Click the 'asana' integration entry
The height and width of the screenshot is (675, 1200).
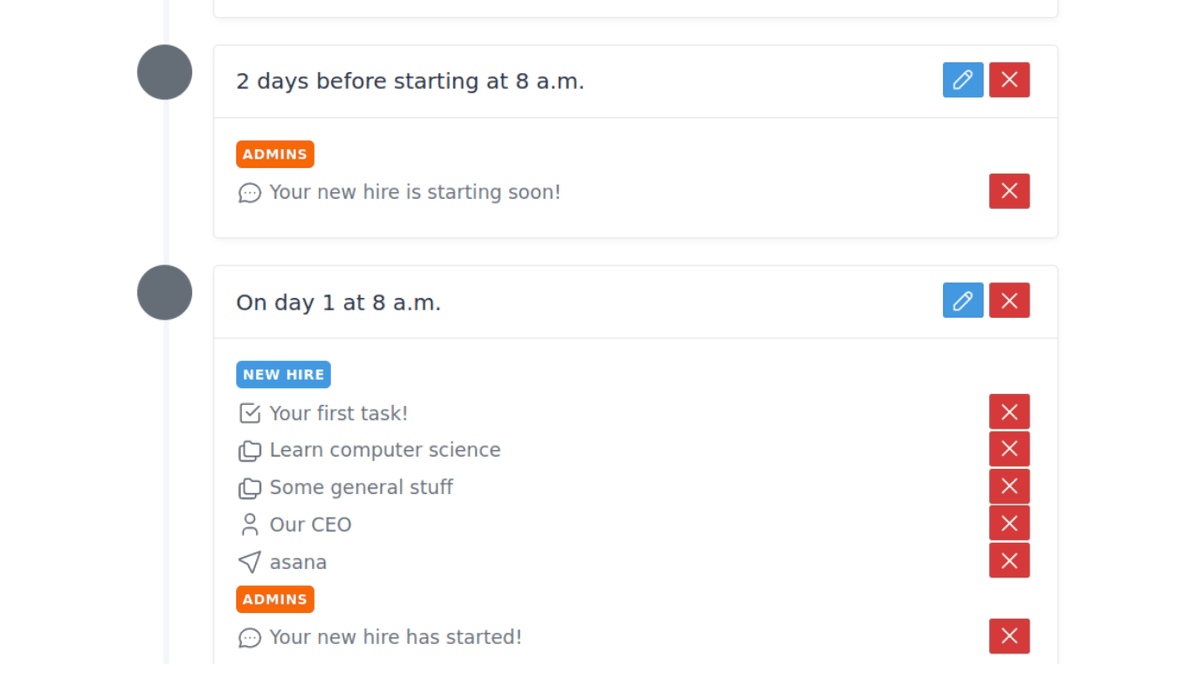[298, 562]
